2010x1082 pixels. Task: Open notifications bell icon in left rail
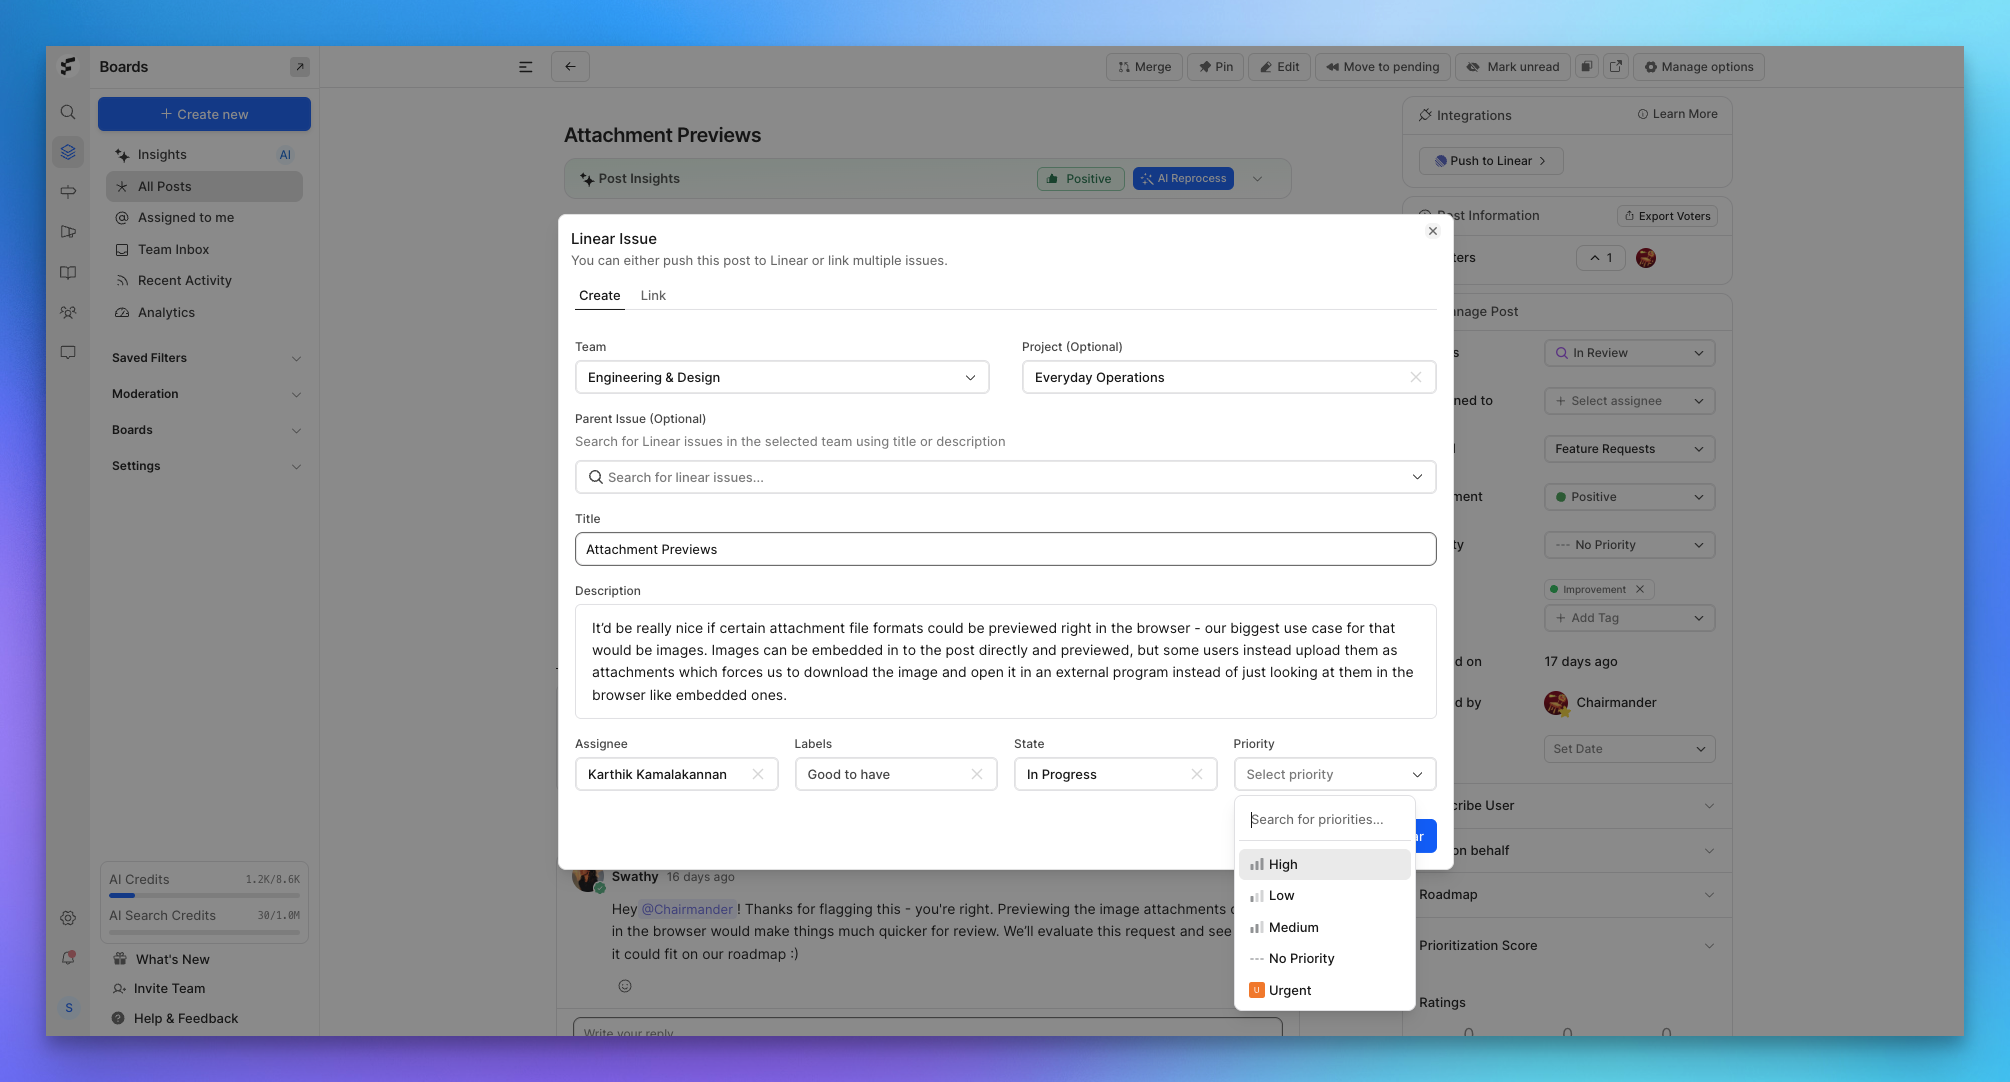tap(68, 958)
